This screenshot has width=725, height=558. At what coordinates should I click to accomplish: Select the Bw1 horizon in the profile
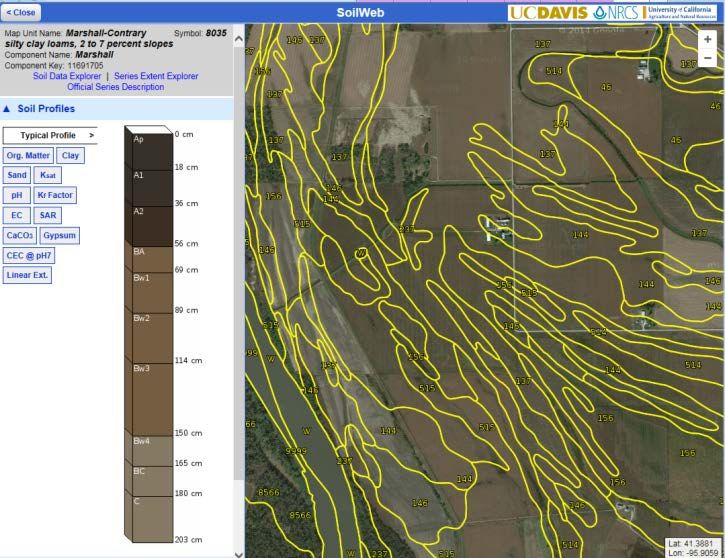point(152,293)
